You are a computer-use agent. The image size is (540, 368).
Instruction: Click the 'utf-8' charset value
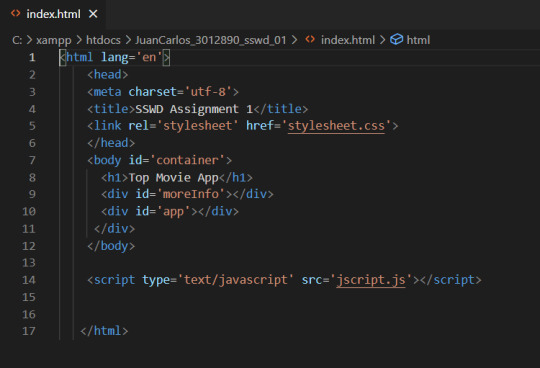point(208,92)
